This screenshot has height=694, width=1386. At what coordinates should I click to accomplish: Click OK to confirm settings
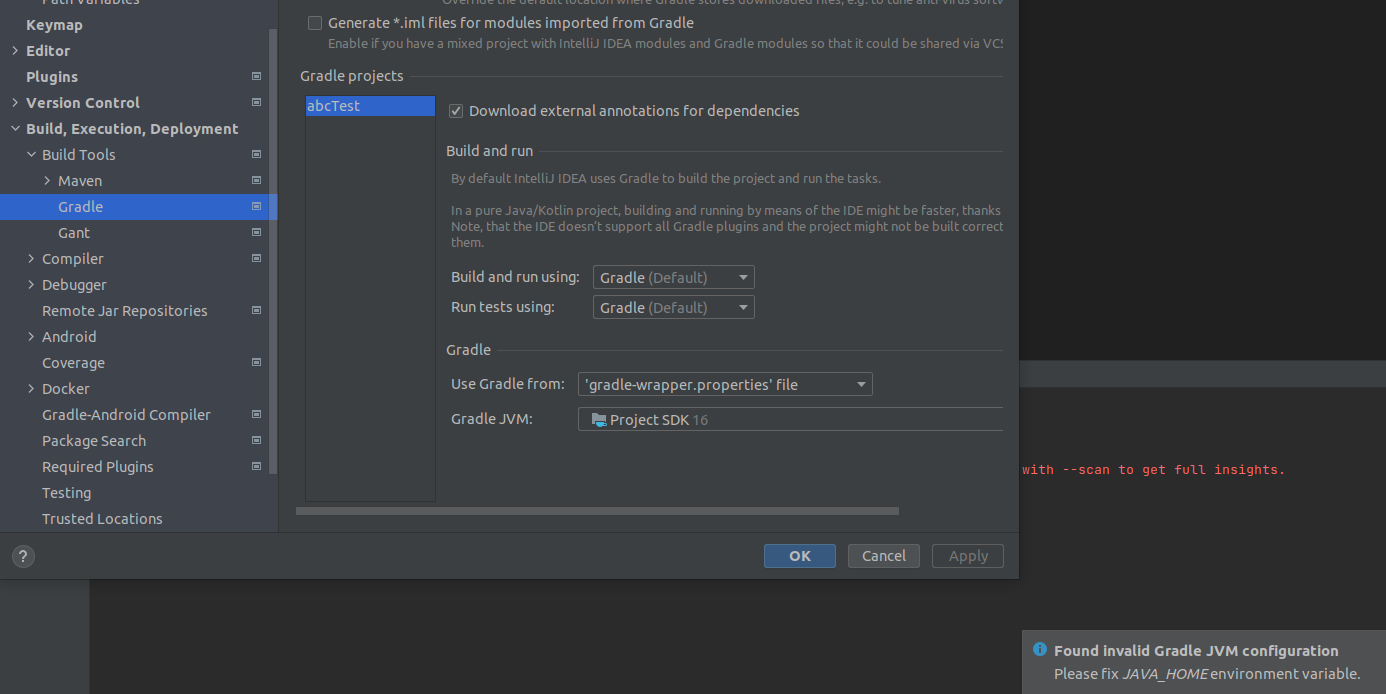click(800, 556)
